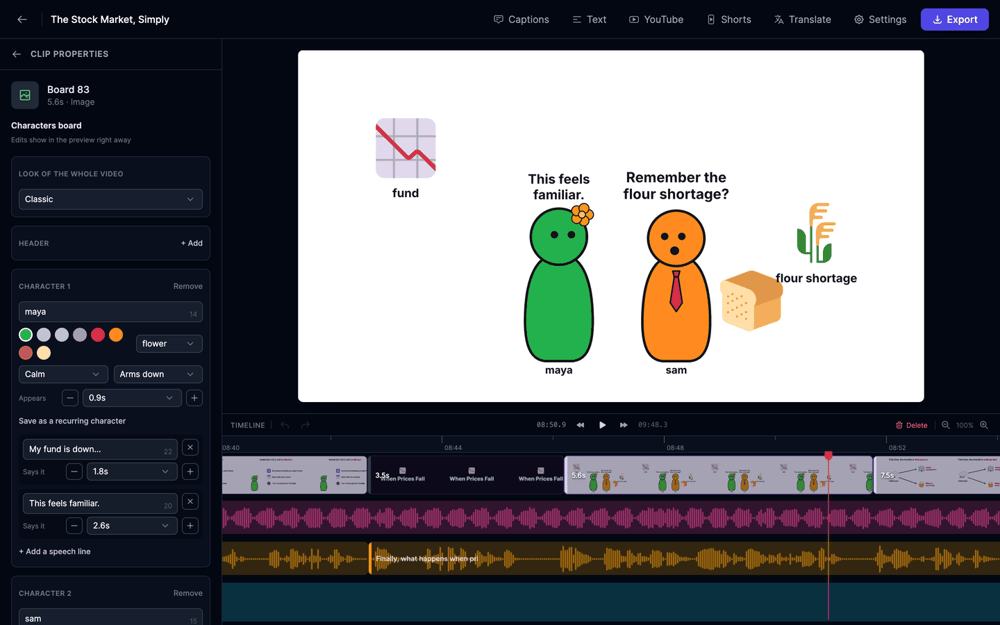Decrease the Appears time with minus
The height and width of the screenshot is (625, 1000).
click(x=70, y=398)
